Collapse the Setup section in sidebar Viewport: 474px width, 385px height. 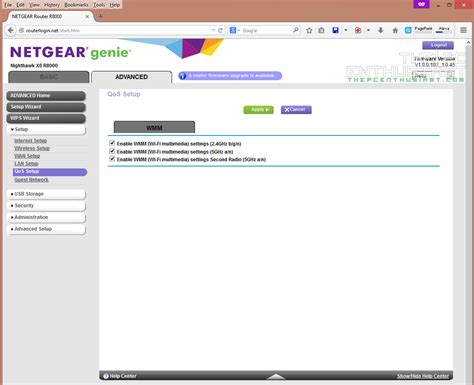click(x=46, y=129)
